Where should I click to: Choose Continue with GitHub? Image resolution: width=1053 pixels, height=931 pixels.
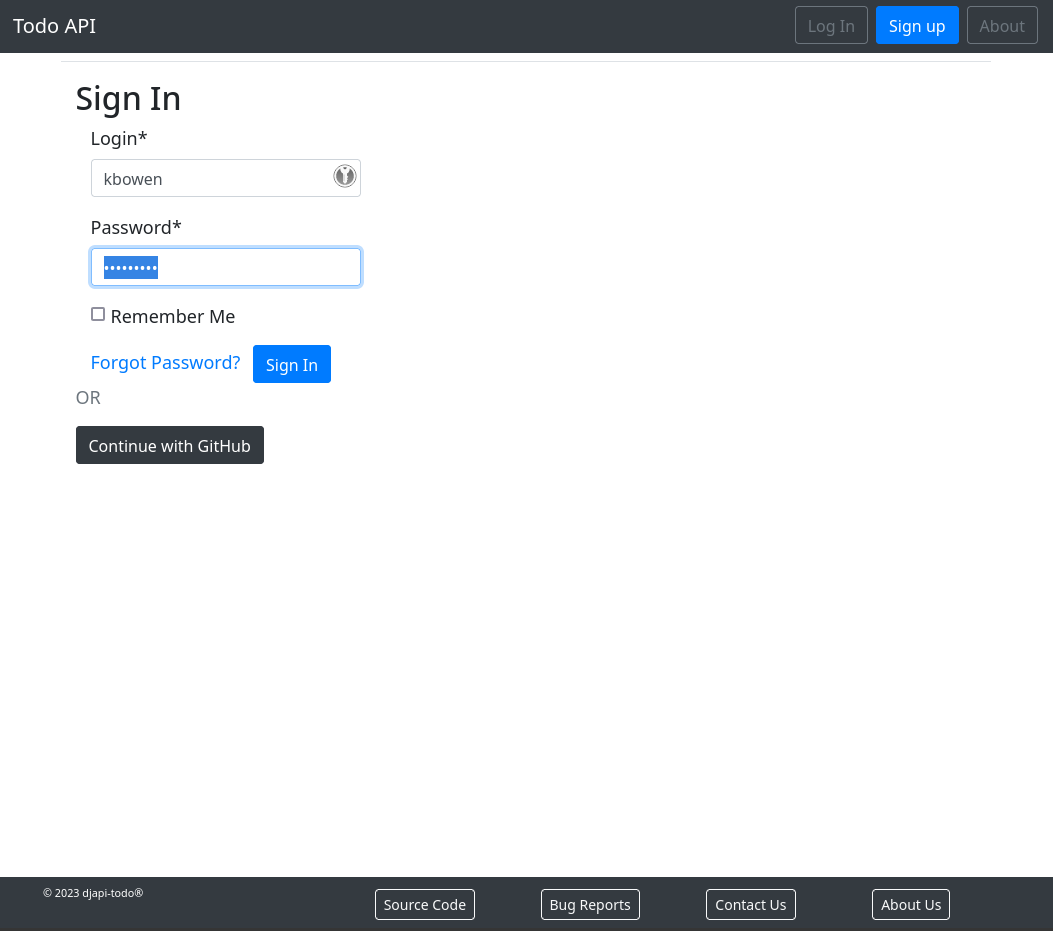point(170,445)
